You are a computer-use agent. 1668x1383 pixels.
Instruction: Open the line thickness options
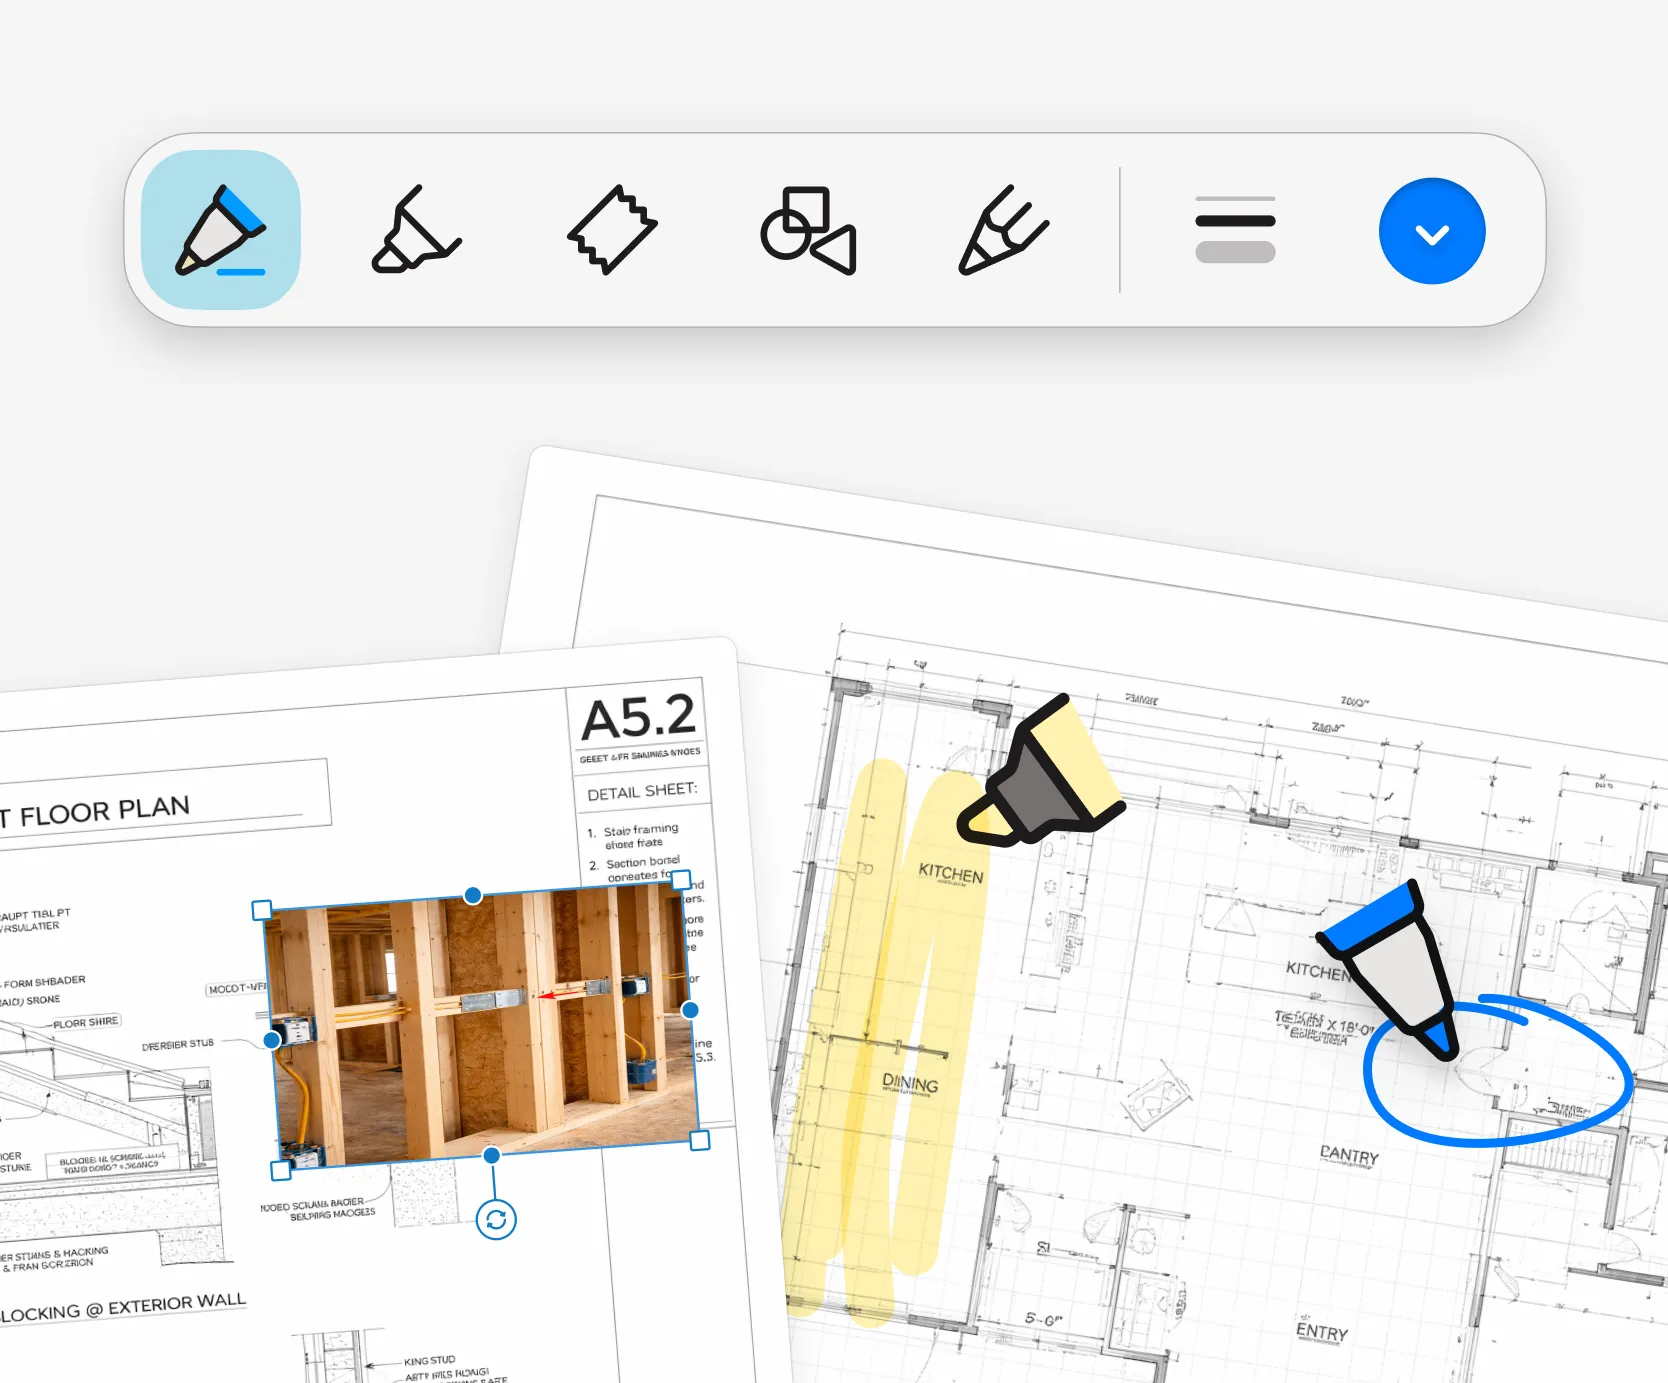pos(1235,230)
